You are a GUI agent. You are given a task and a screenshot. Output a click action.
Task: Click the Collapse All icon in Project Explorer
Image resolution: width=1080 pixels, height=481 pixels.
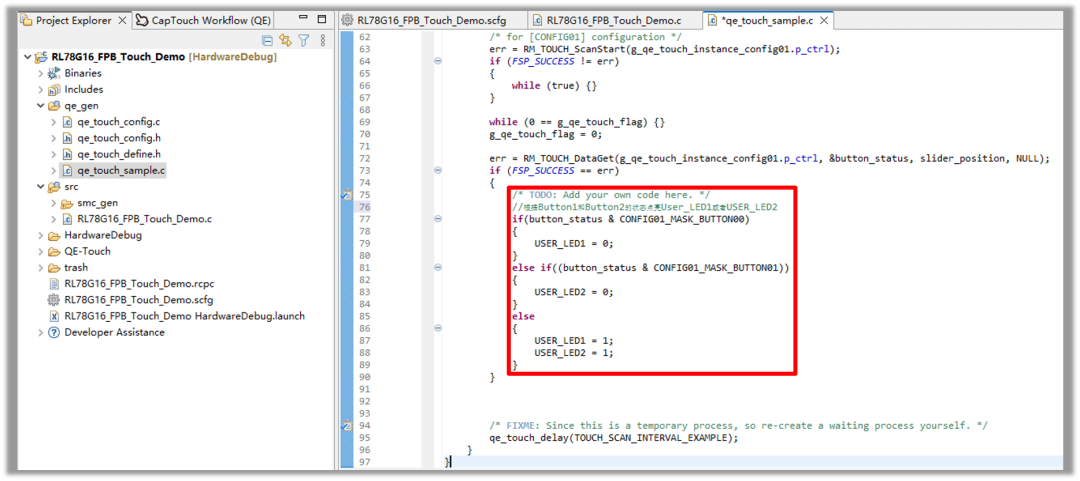(x=267, y=40)
